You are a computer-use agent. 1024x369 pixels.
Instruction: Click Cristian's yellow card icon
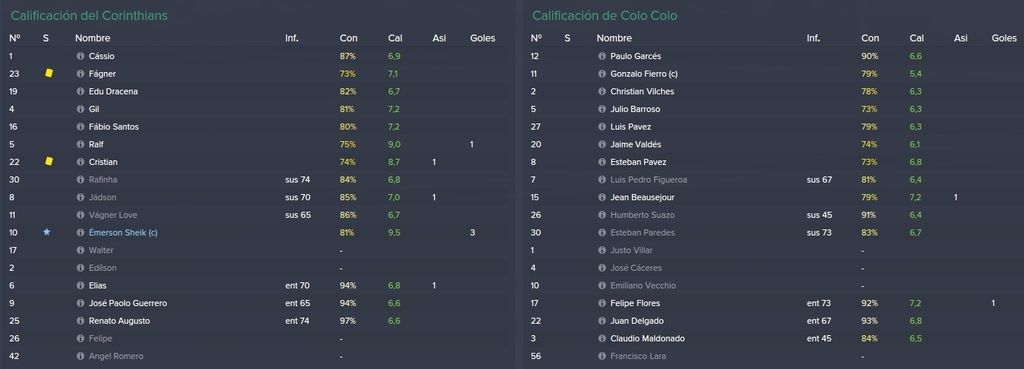[49, 162]
